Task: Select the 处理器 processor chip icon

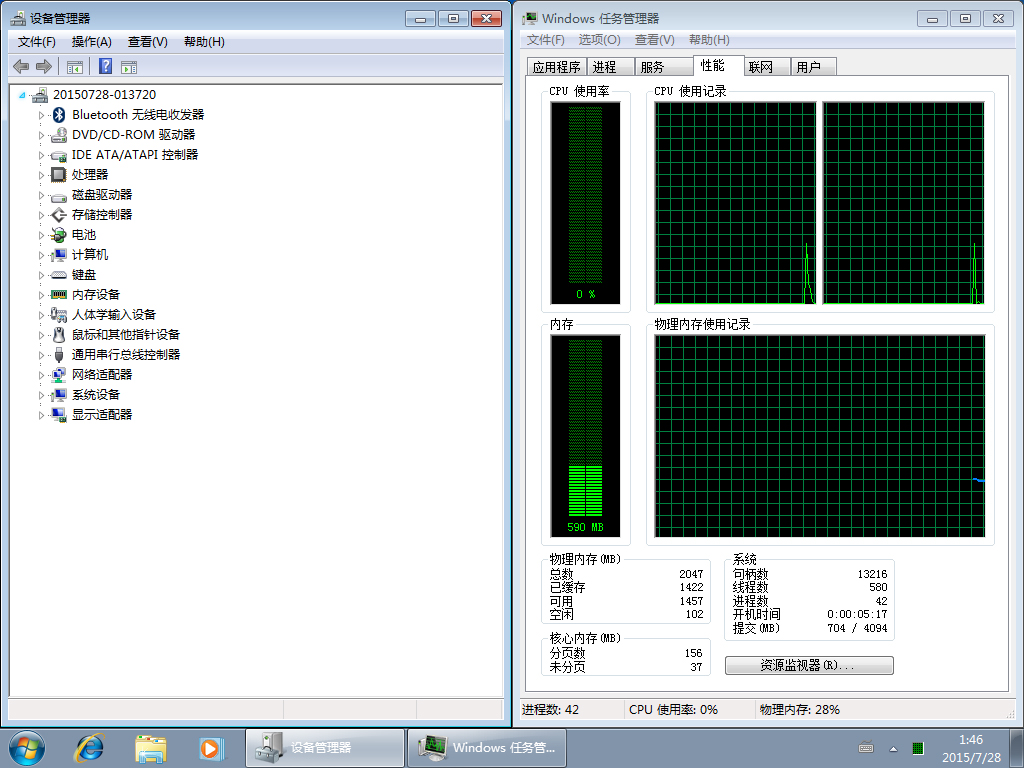Action: click(59, 175)
